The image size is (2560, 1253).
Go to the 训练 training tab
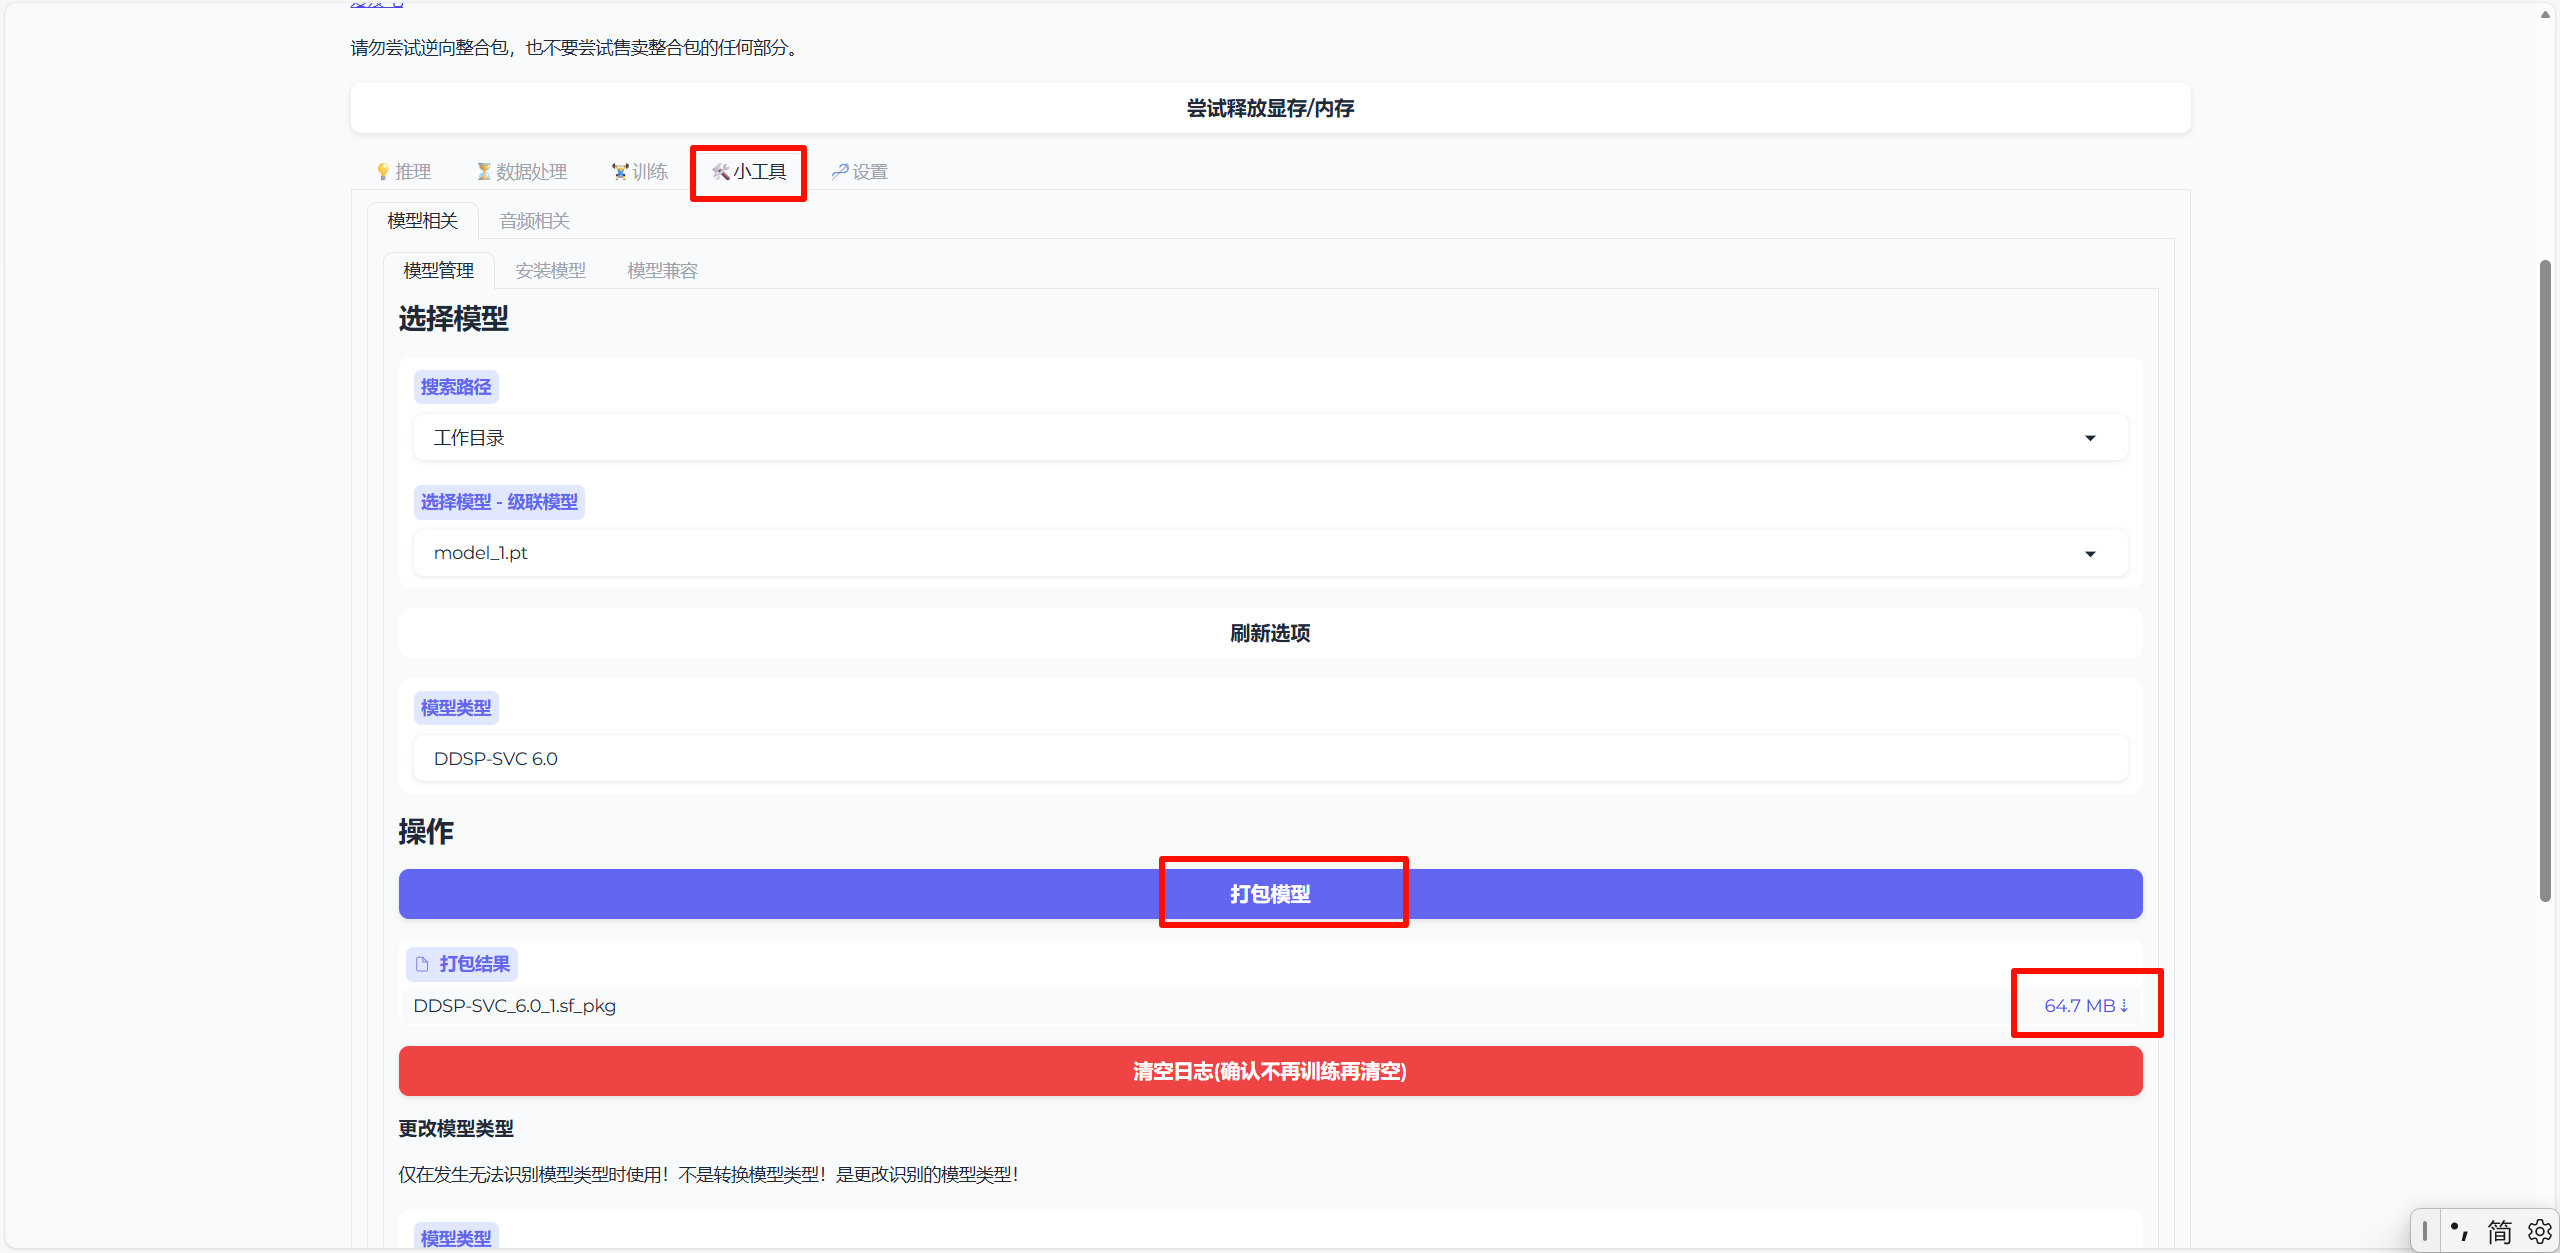click(x=640, y=172)
